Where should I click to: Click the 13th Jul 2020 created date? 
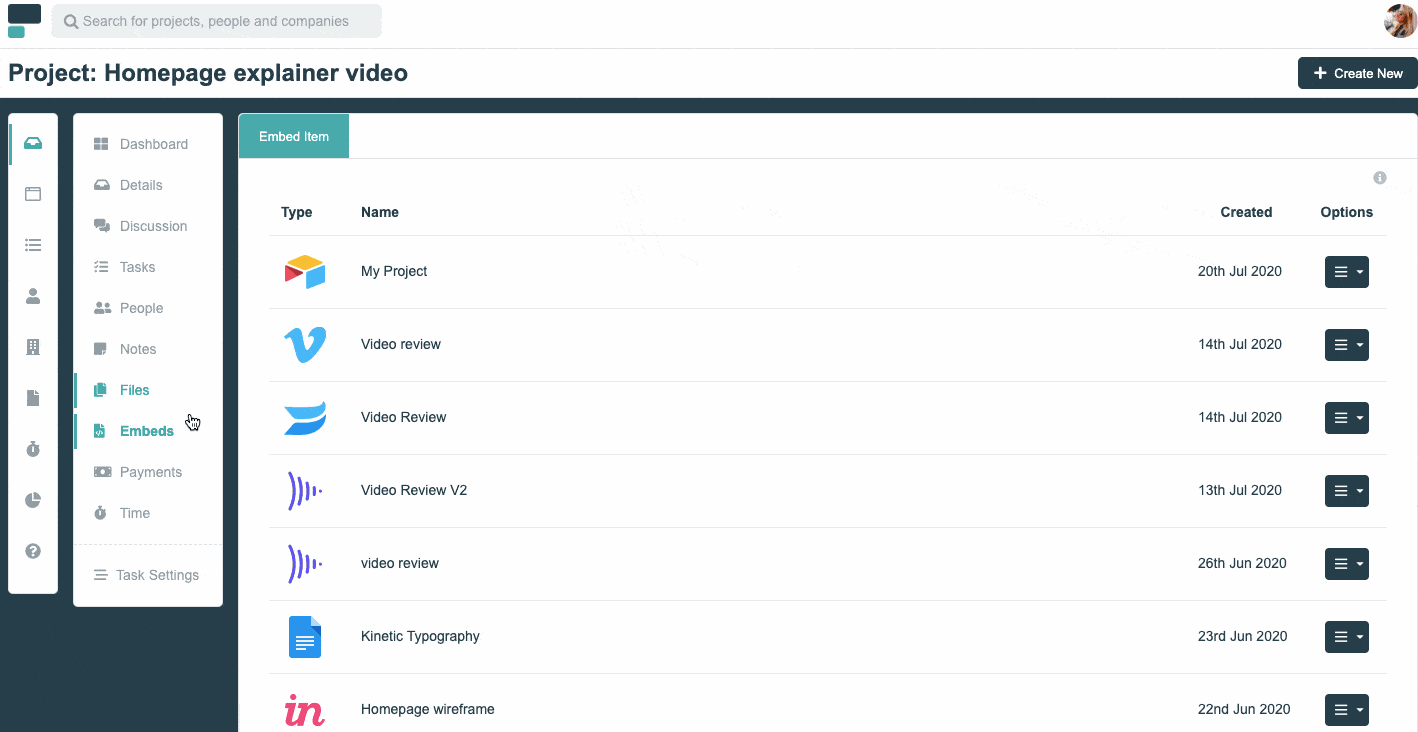pyautogui.click(x=1240, y=490)
